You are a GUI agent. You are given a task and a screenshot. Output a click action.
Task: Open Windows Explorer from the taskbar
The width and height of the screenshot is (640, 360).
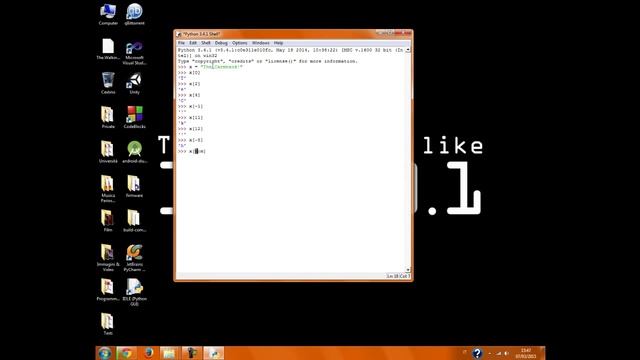(x=169, y=353)
